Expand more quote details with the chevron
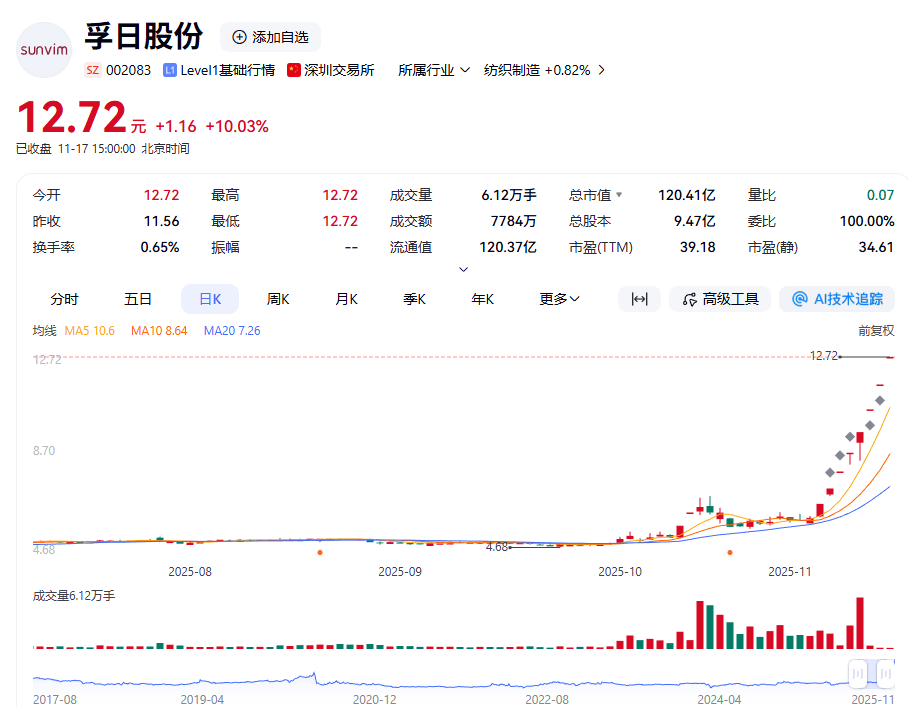Viewport: 908px width, 707px height. (x=463, y=268)
